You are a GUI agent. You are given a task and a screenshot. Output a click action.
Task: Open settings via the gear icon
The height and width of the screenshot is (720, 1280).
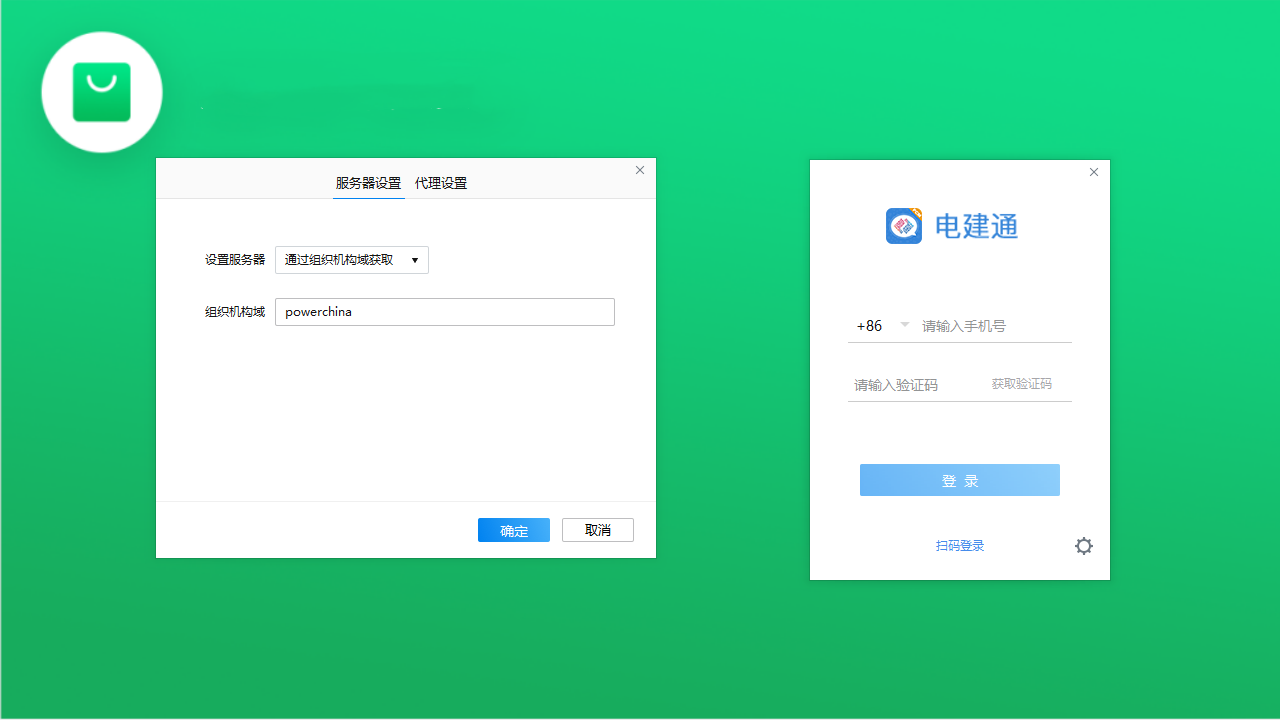1084,546
